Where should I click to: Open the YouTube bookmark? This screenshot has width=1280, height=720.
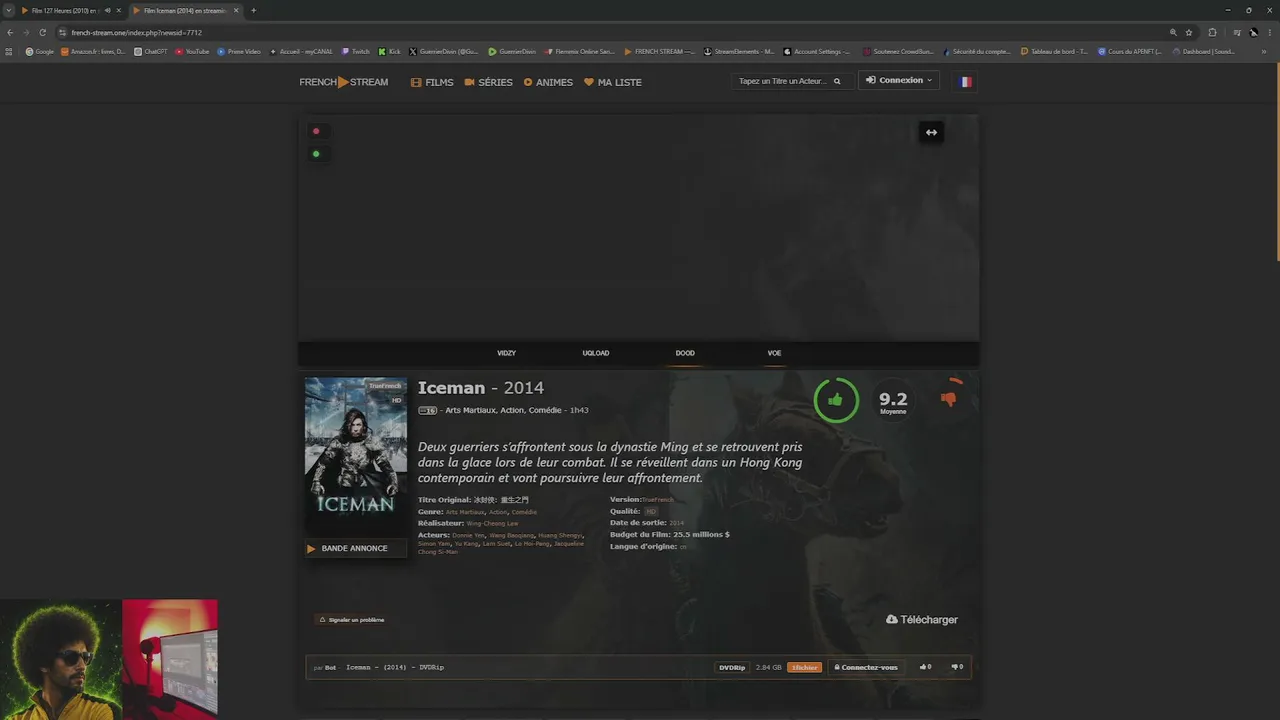click(193, 51)
